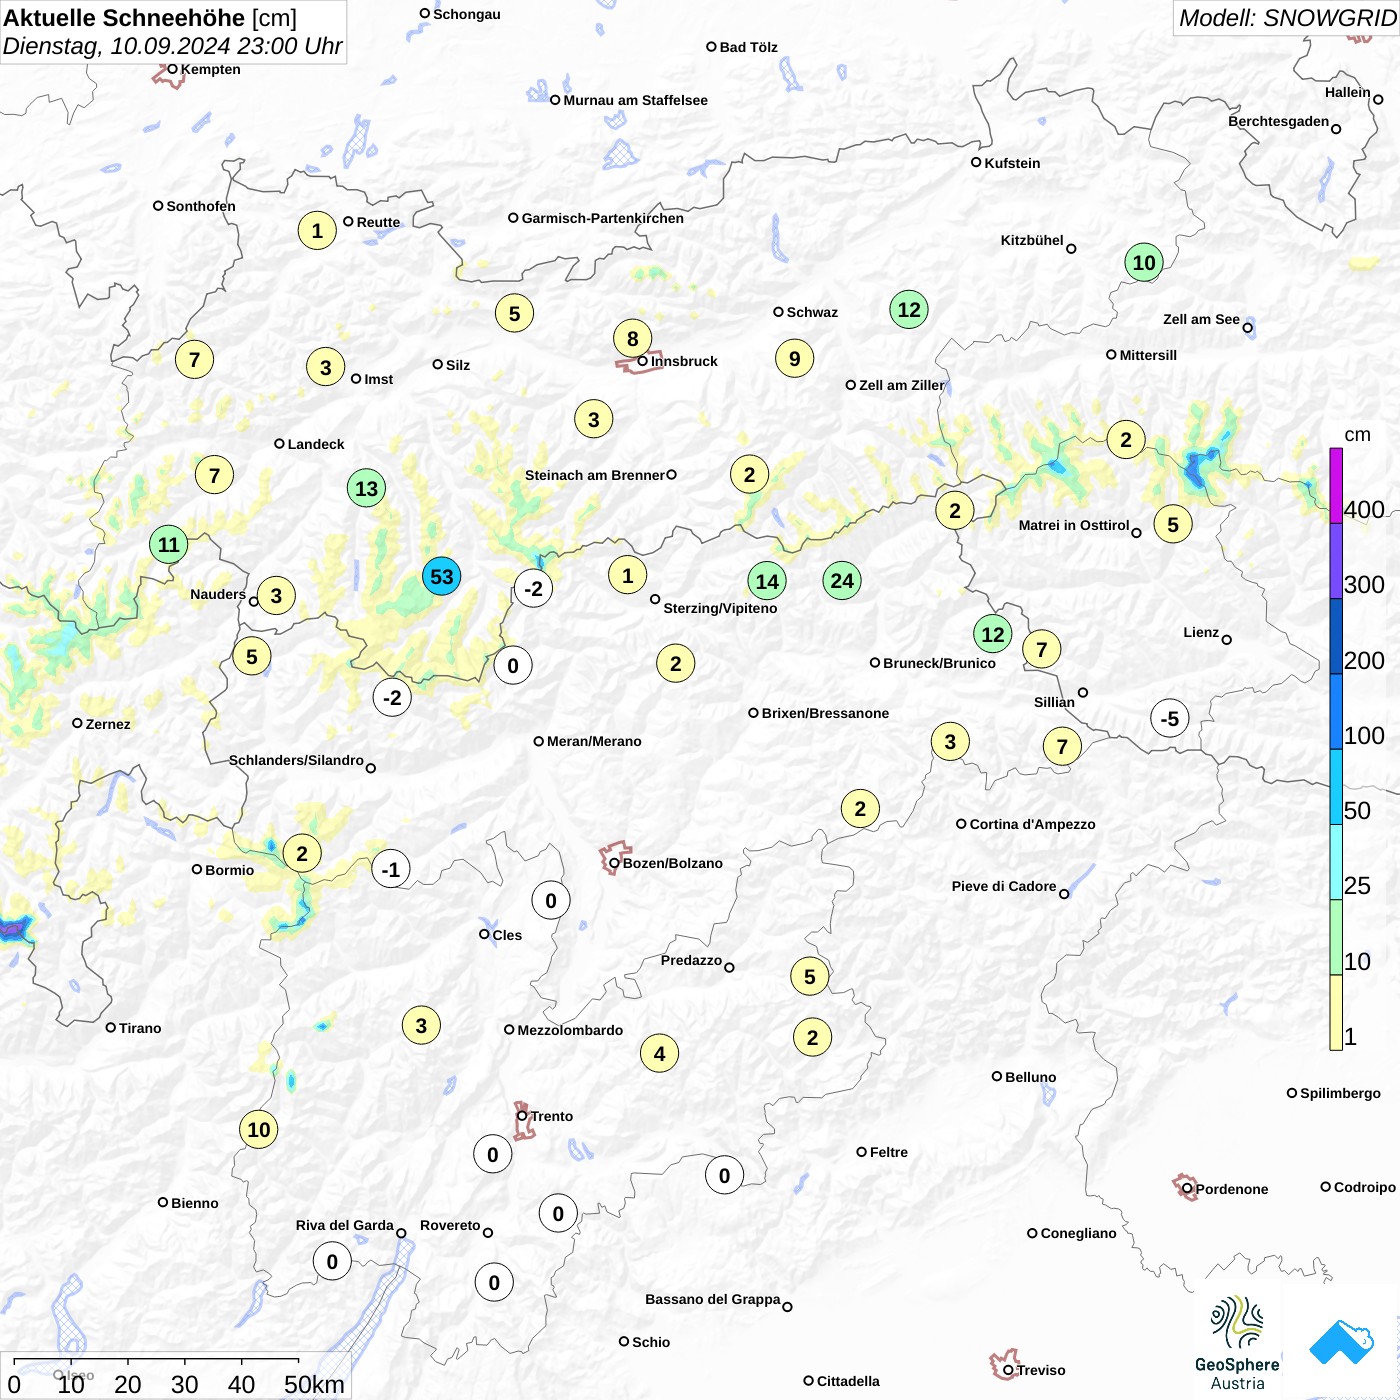Viewport: 1400px width, 1400px height.
Task: Click the Hallein label
Action: click(1347, 92)
